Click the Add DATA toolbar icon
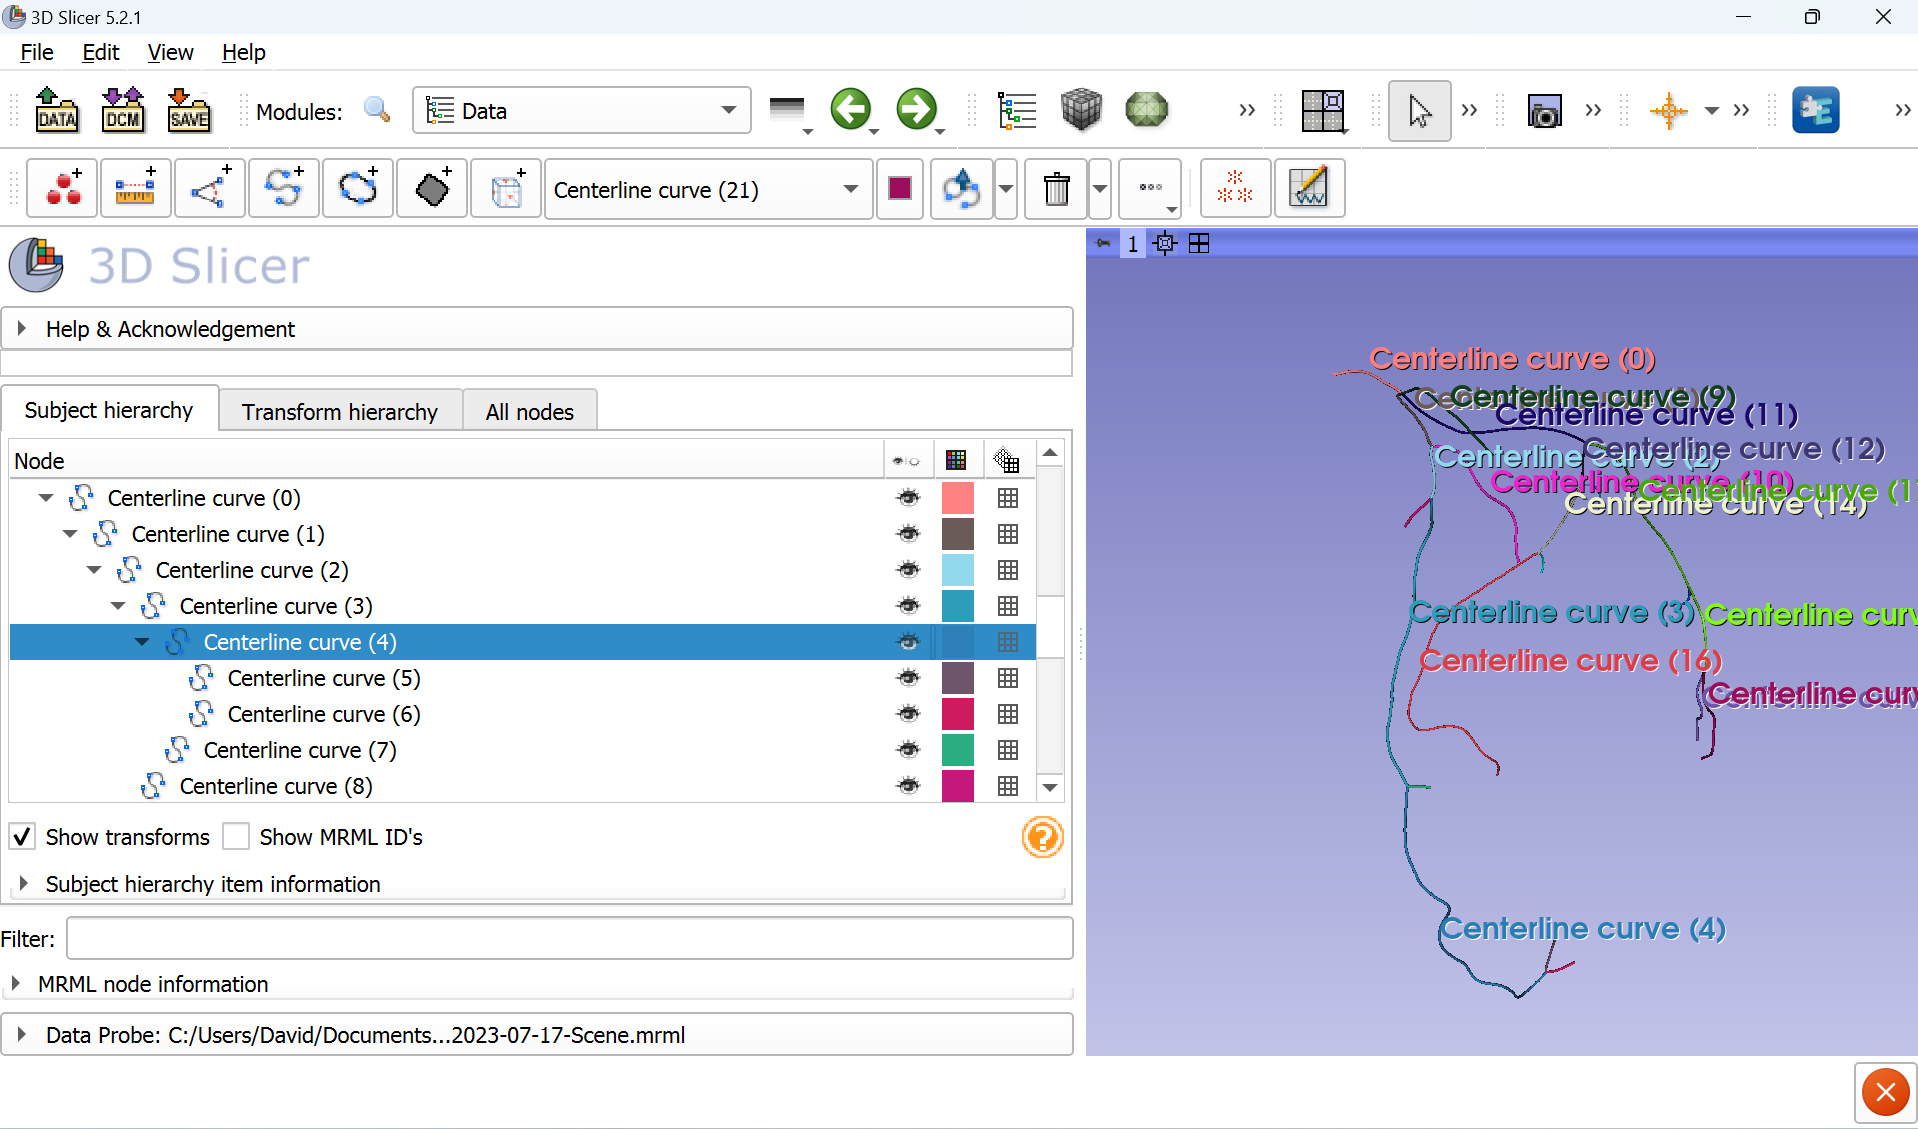This screenshot has width=1918, height=1129. [x=56, y=110]
